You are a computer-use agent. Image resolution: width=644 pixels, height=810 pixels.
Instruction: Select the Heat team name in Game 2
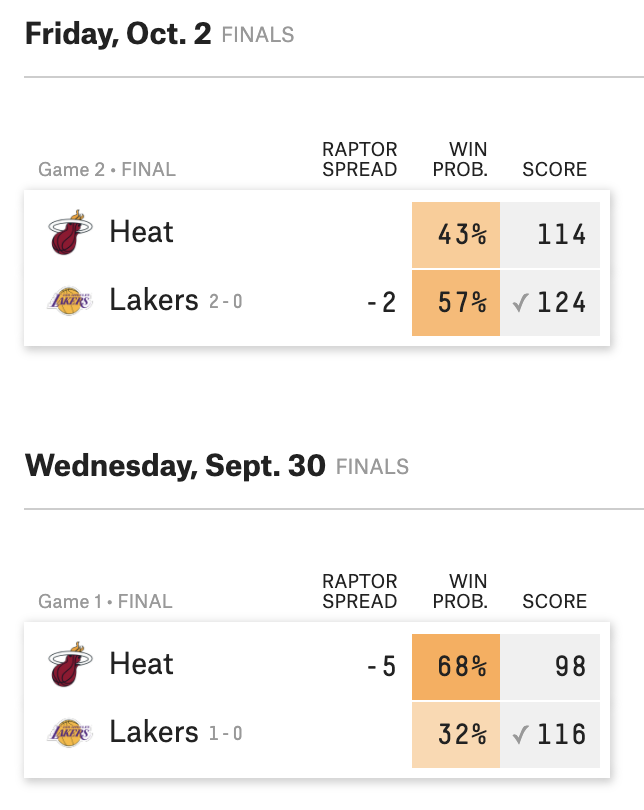141,232
